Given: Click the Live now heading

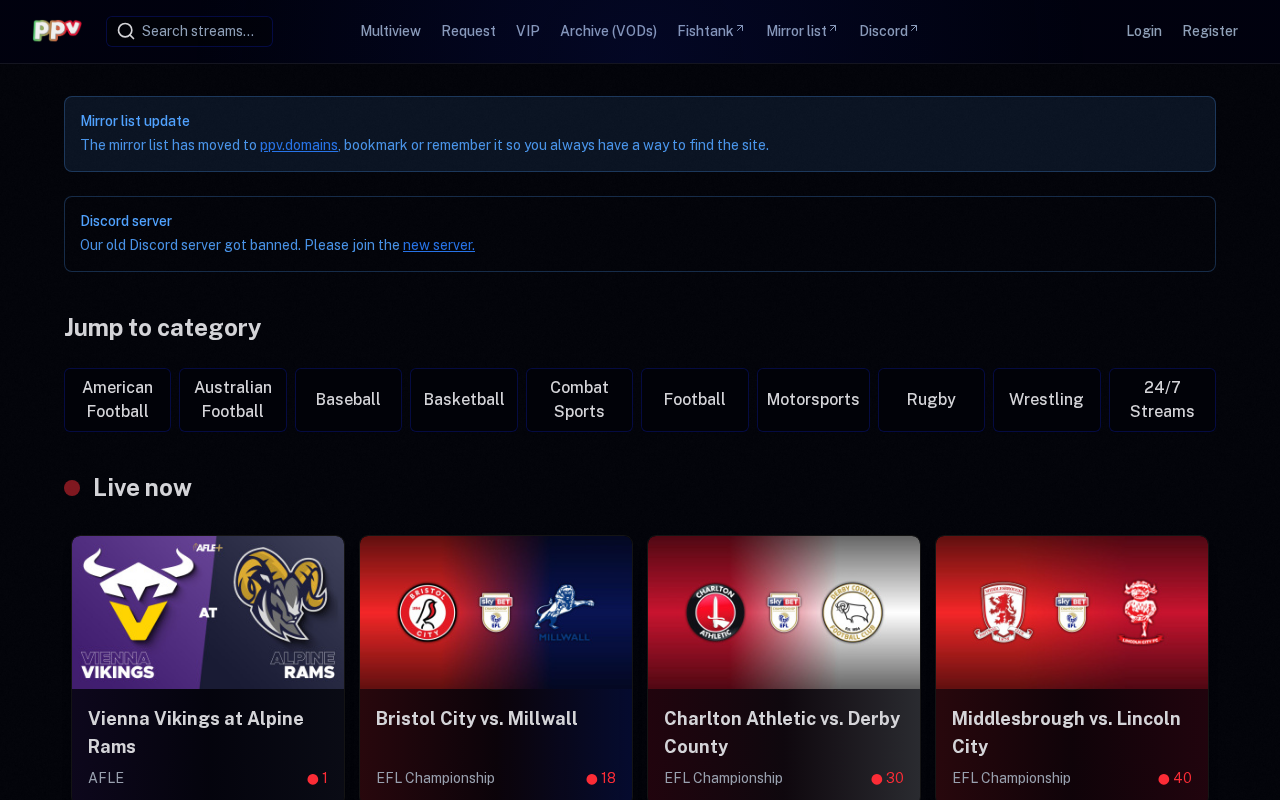Looking at the screenshot, I should (142, 488).
